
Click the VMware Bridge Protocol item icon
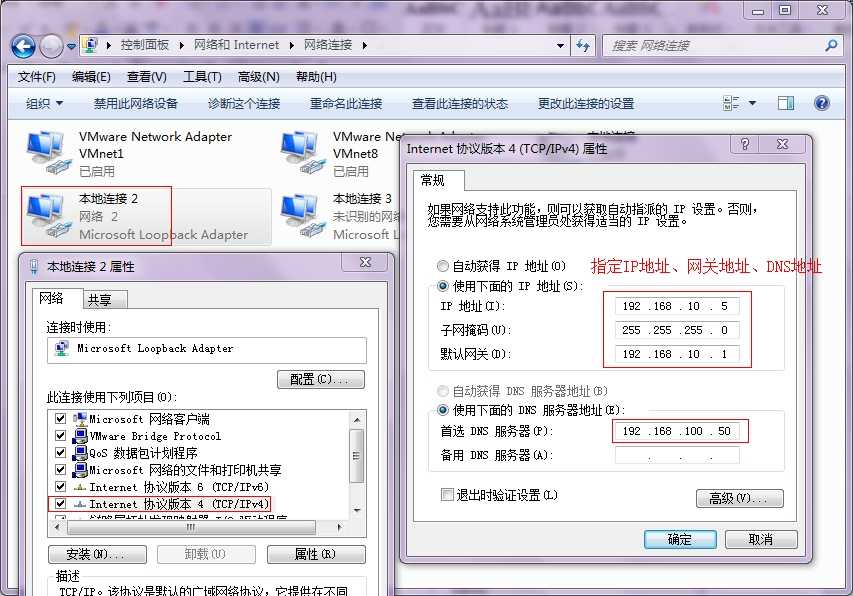coord(80,436)
